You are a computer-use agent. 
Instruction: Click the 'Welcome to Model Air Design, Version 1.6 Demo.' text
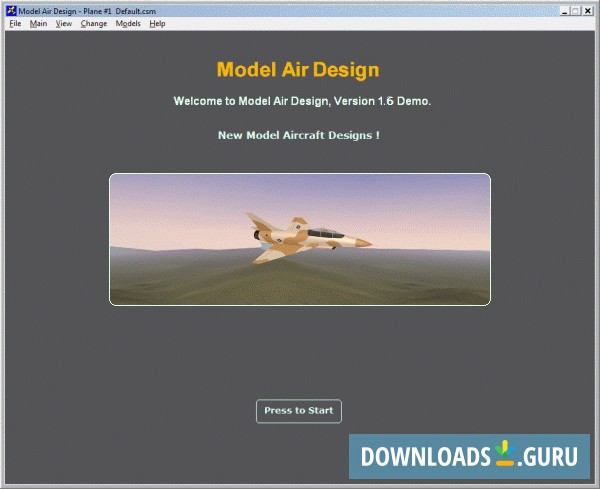coord(302,101)
